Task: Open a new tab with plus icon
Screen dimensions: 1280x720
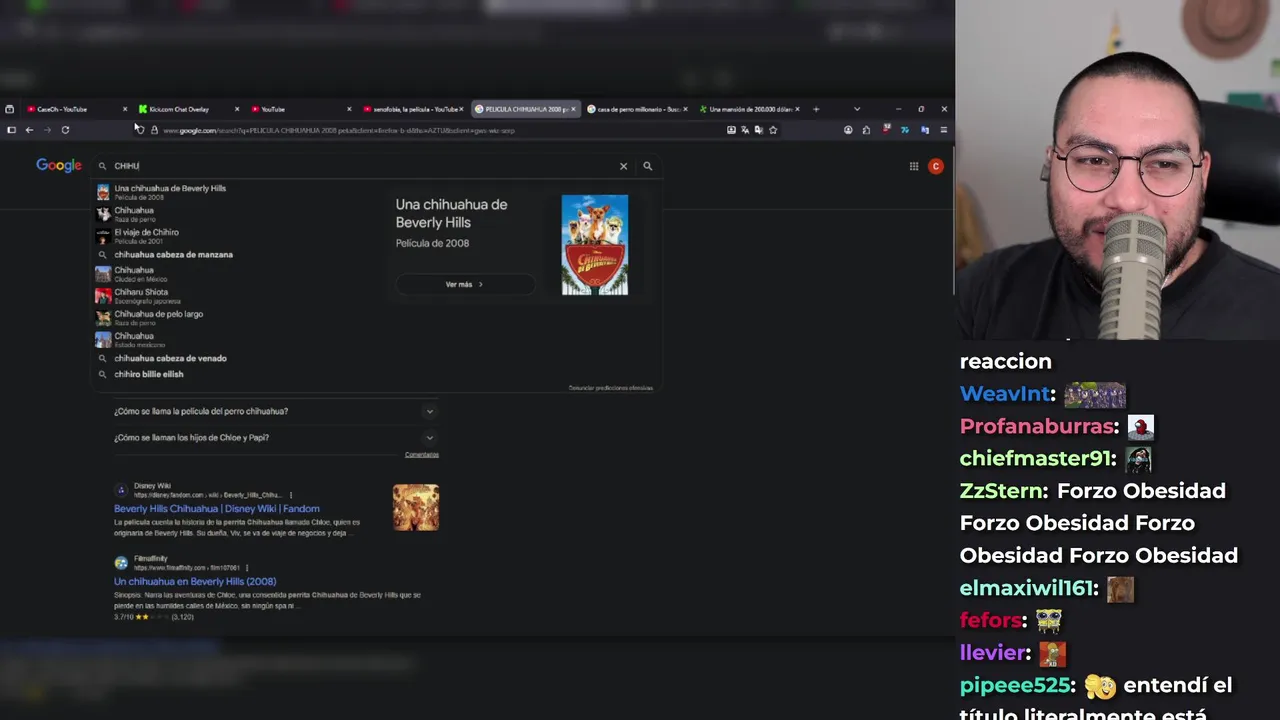Action: [816, 109]
